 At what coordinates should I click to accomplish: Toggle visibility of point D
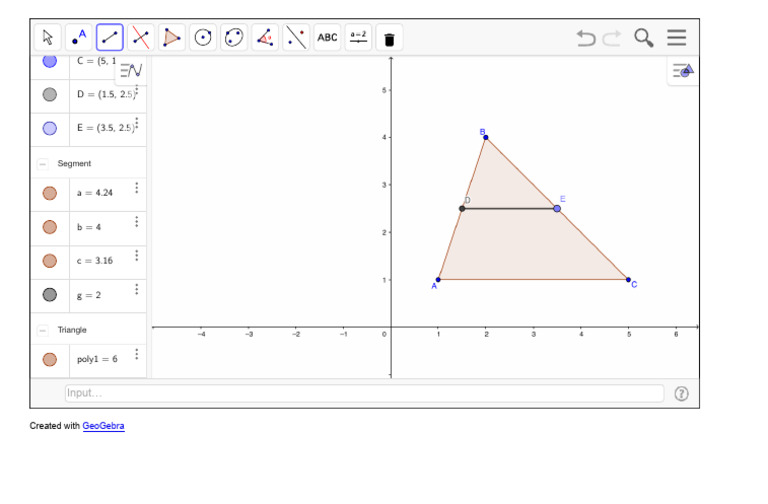[x=49, y=95]
